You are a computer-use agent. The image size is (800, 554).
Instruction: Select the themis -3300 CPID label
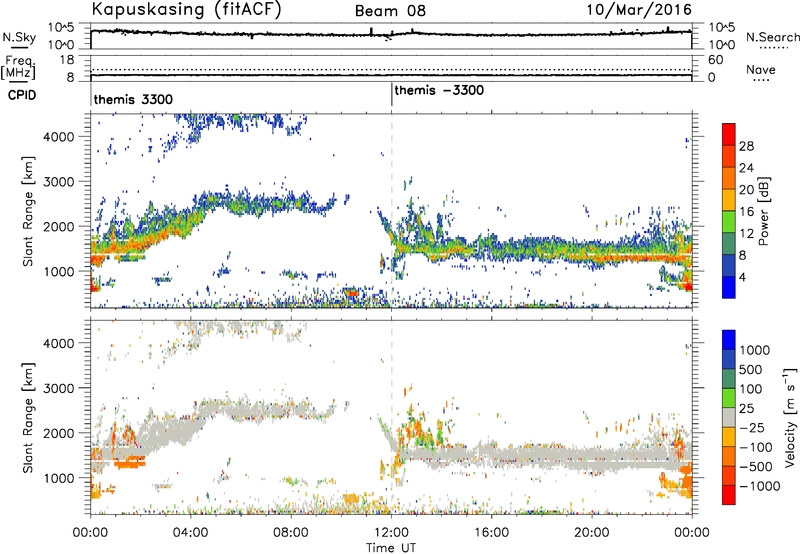439,91
